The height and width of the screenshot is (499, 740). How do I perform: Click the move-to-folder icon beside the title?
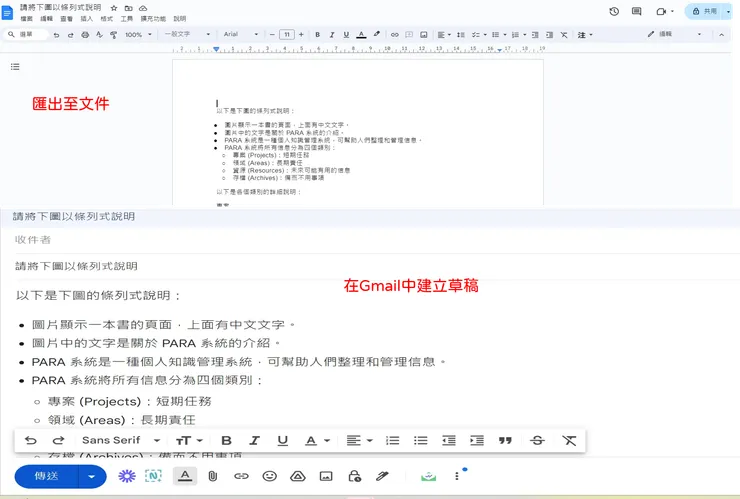[128, 8]
